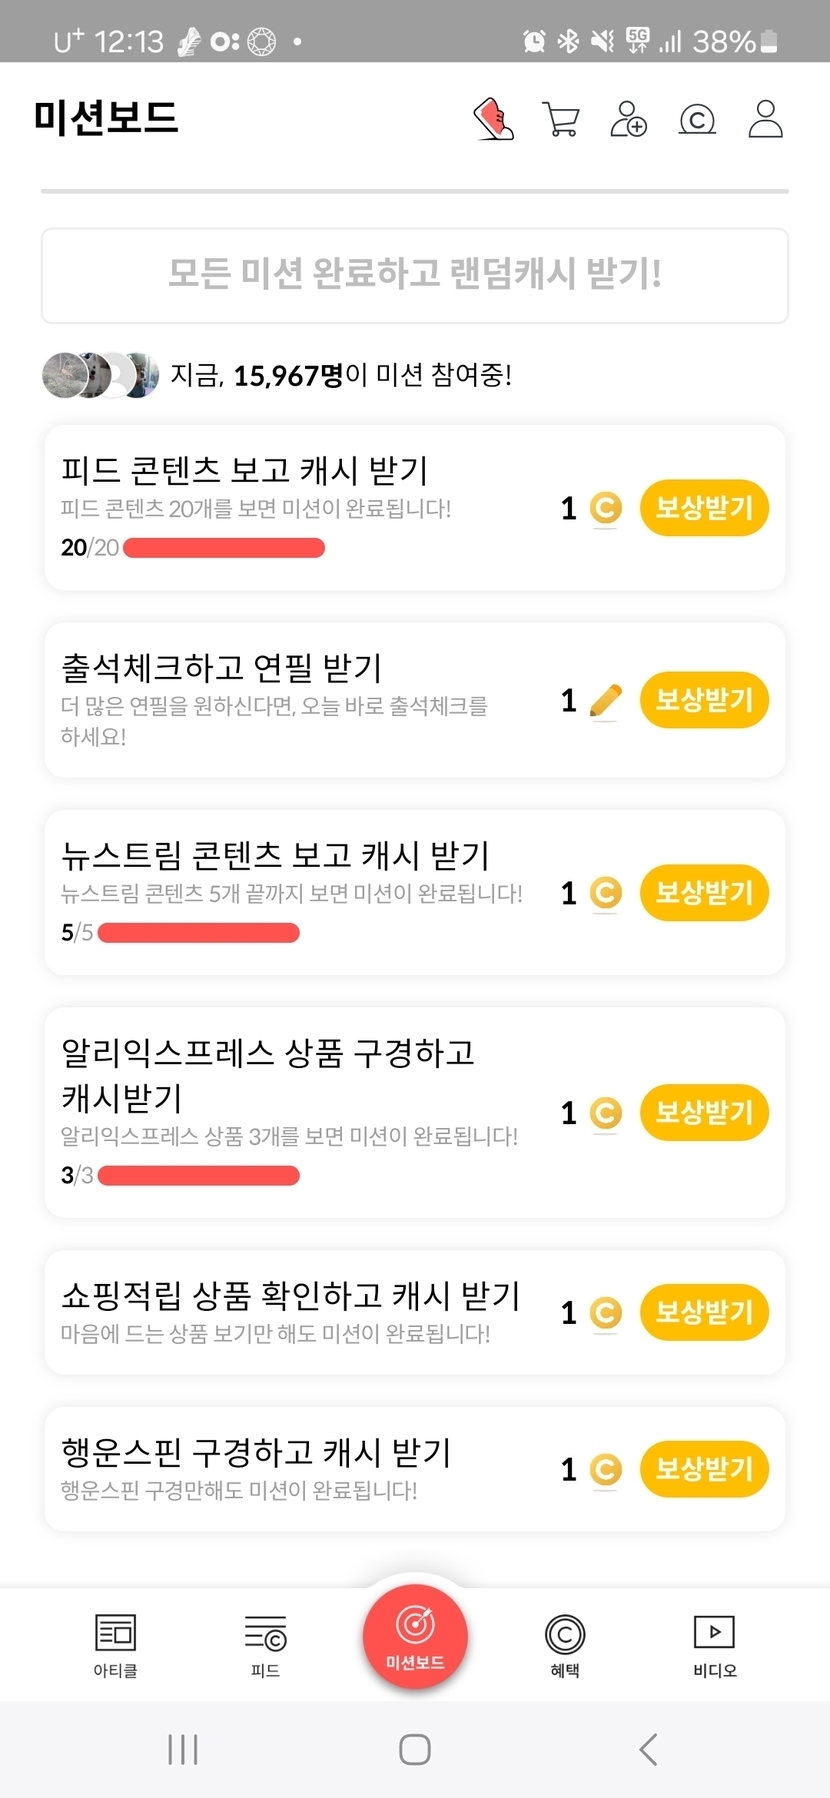Select the center 미션보드 tab button
The width and height of the screenshot is (830, 1798).
415,1636
